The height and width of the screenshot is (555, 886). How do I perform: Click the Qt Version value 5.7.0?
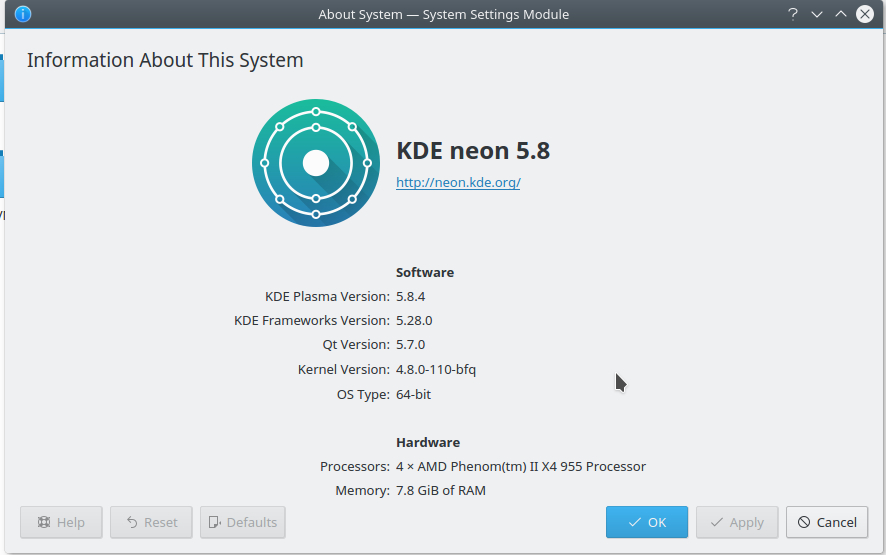(x=410, y=344)
